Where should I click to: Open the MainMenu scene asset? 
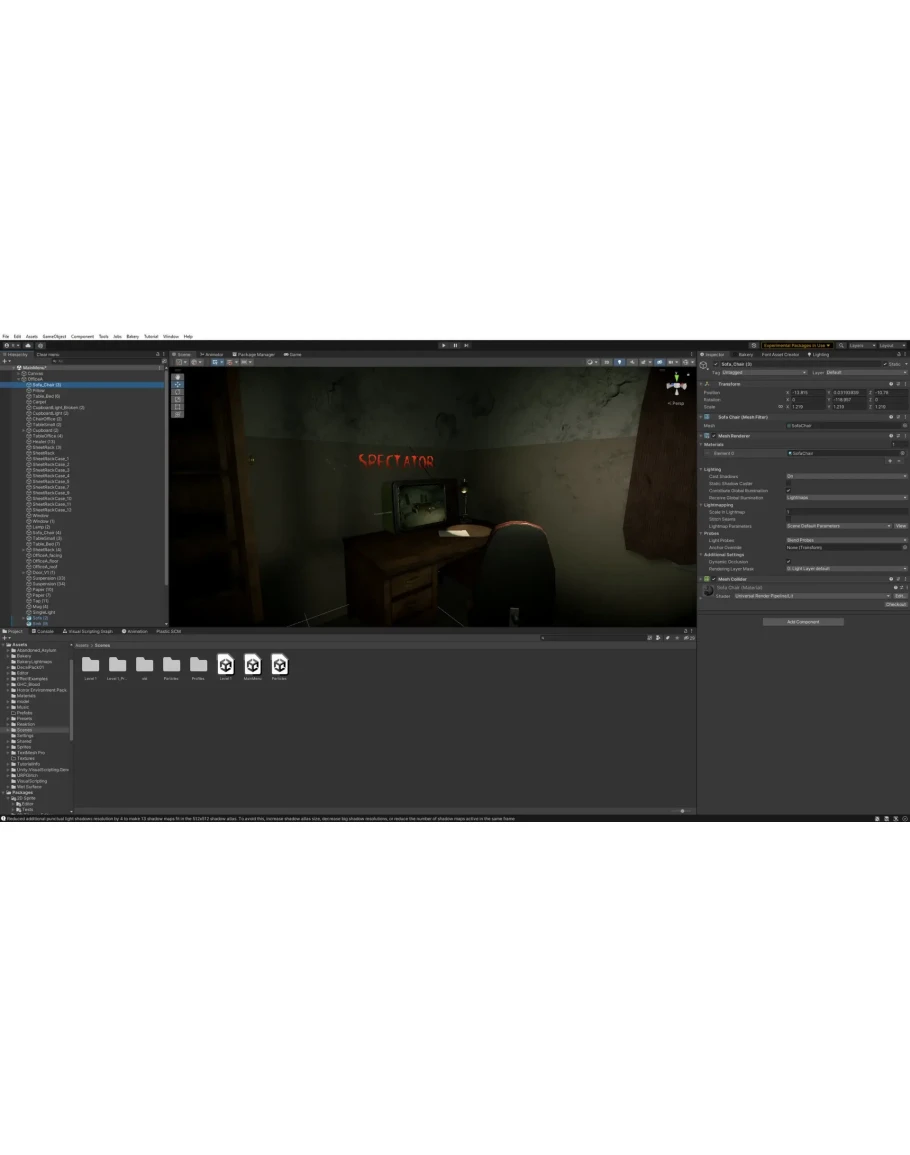pos(252,666)
